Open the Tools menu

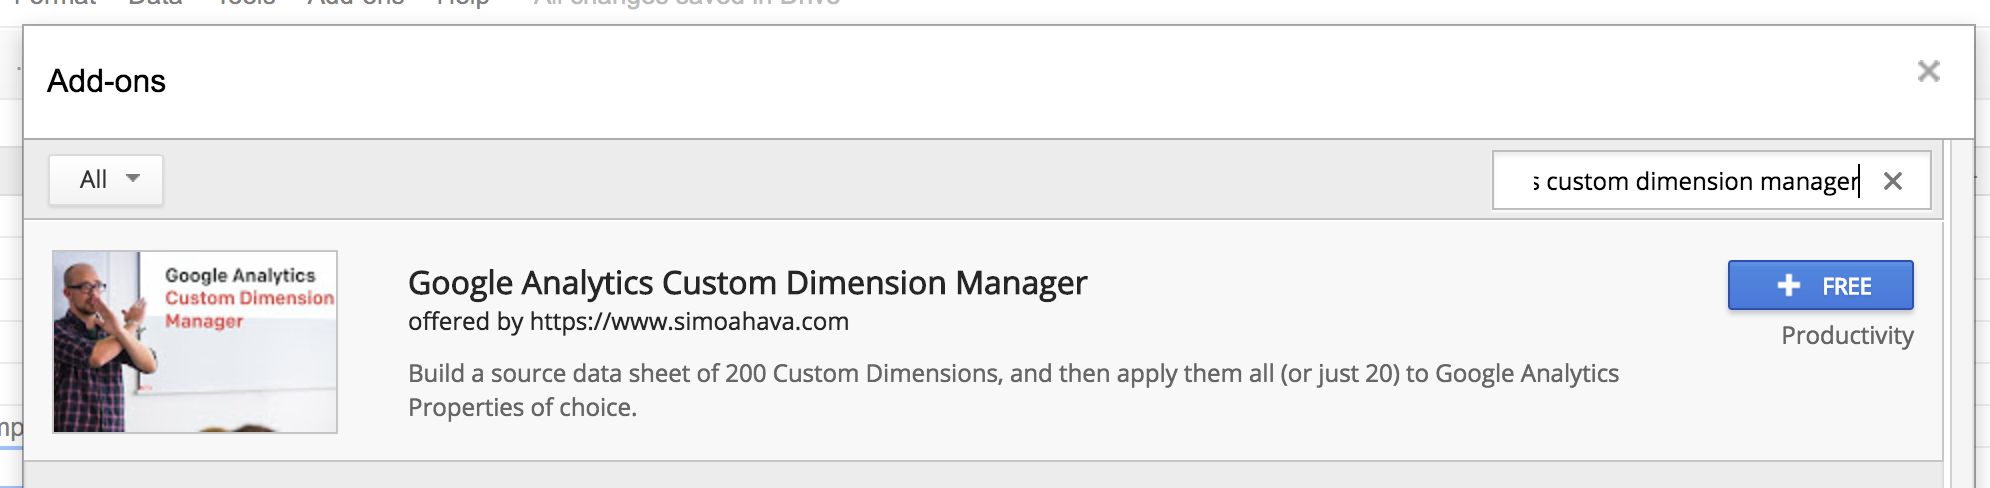click(246, 3)
